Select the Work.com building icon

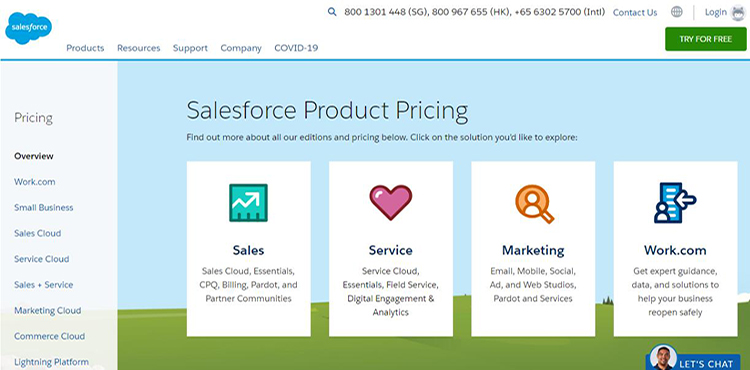[x=675, y=203]
